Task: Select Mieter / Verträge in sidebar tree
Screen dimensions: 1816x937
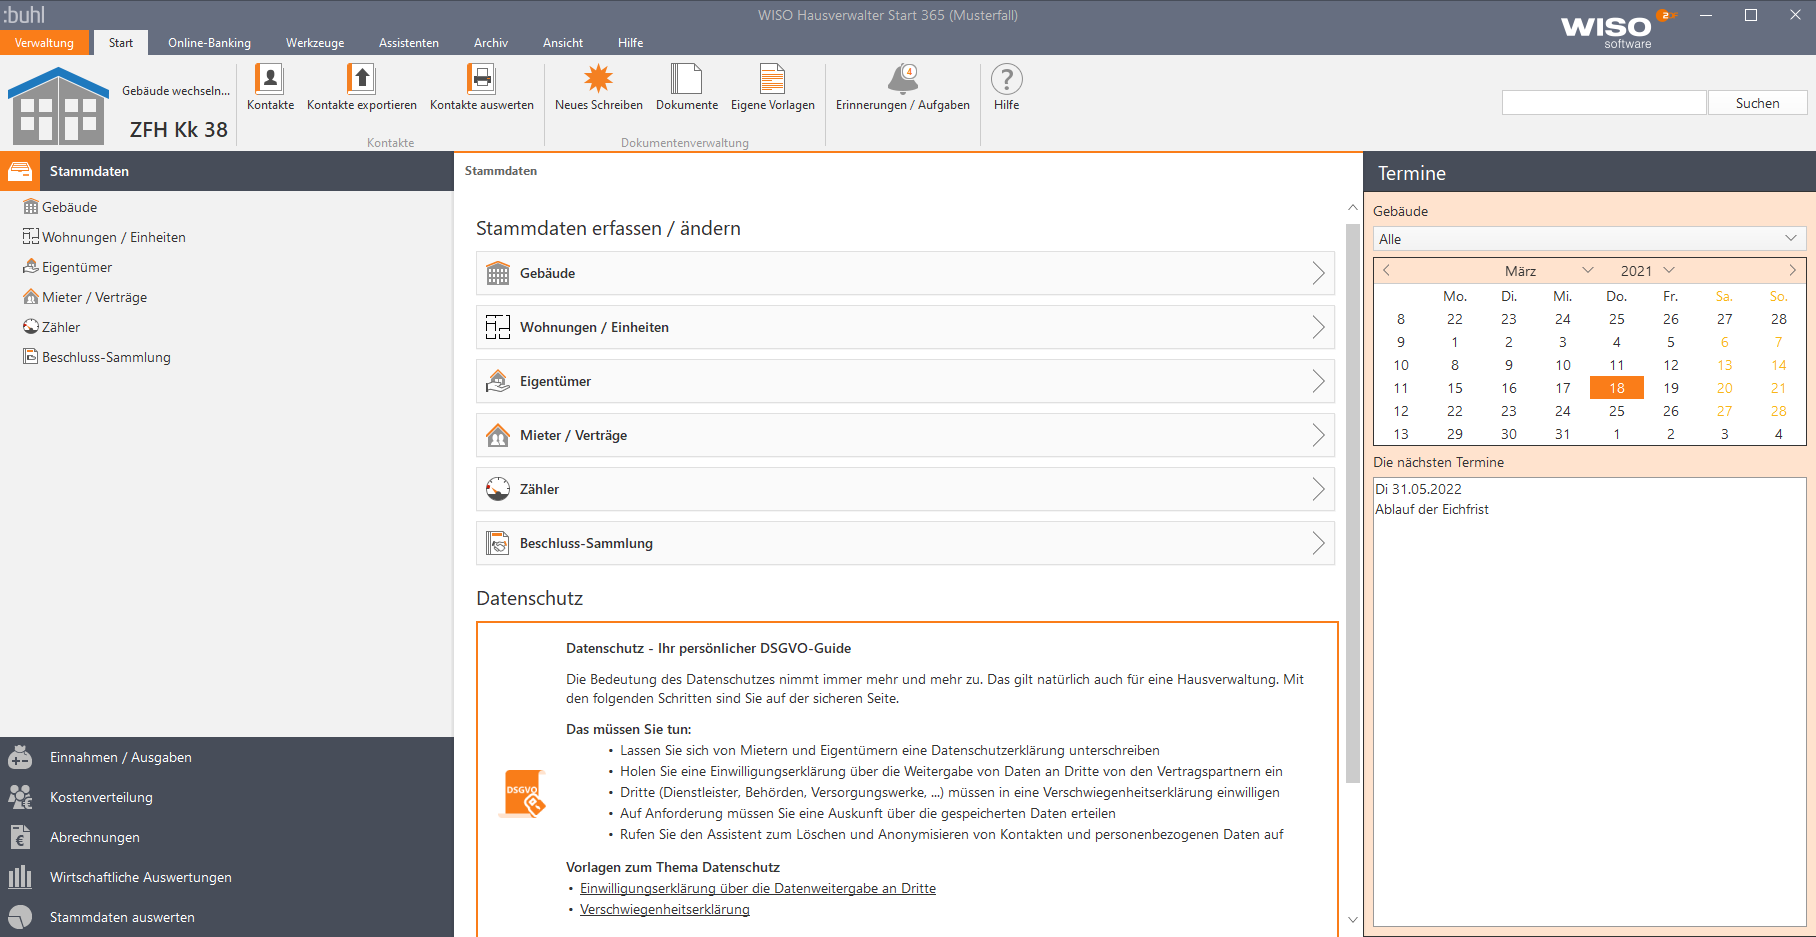Action: 94,297
